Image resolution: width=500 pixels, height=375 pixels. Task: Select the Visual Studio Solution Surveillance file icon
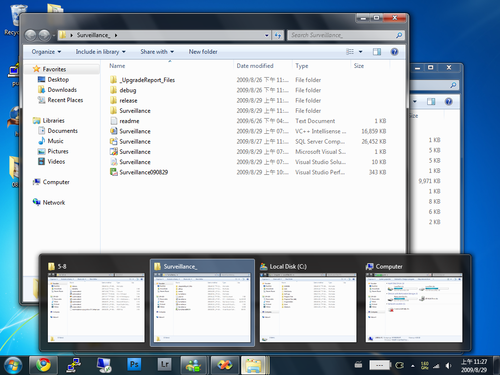[114, 162]
